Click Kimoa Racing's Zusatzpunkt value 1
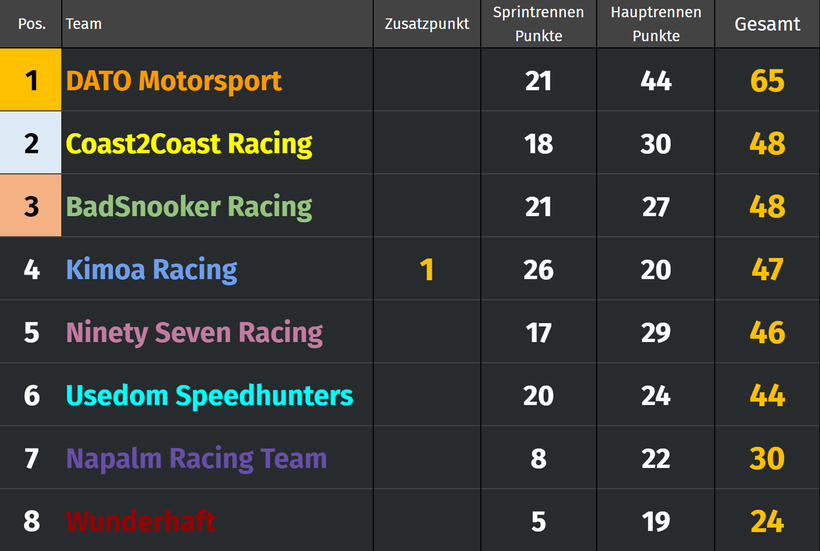This screenshot has height=551, width=820. (427, 270)
